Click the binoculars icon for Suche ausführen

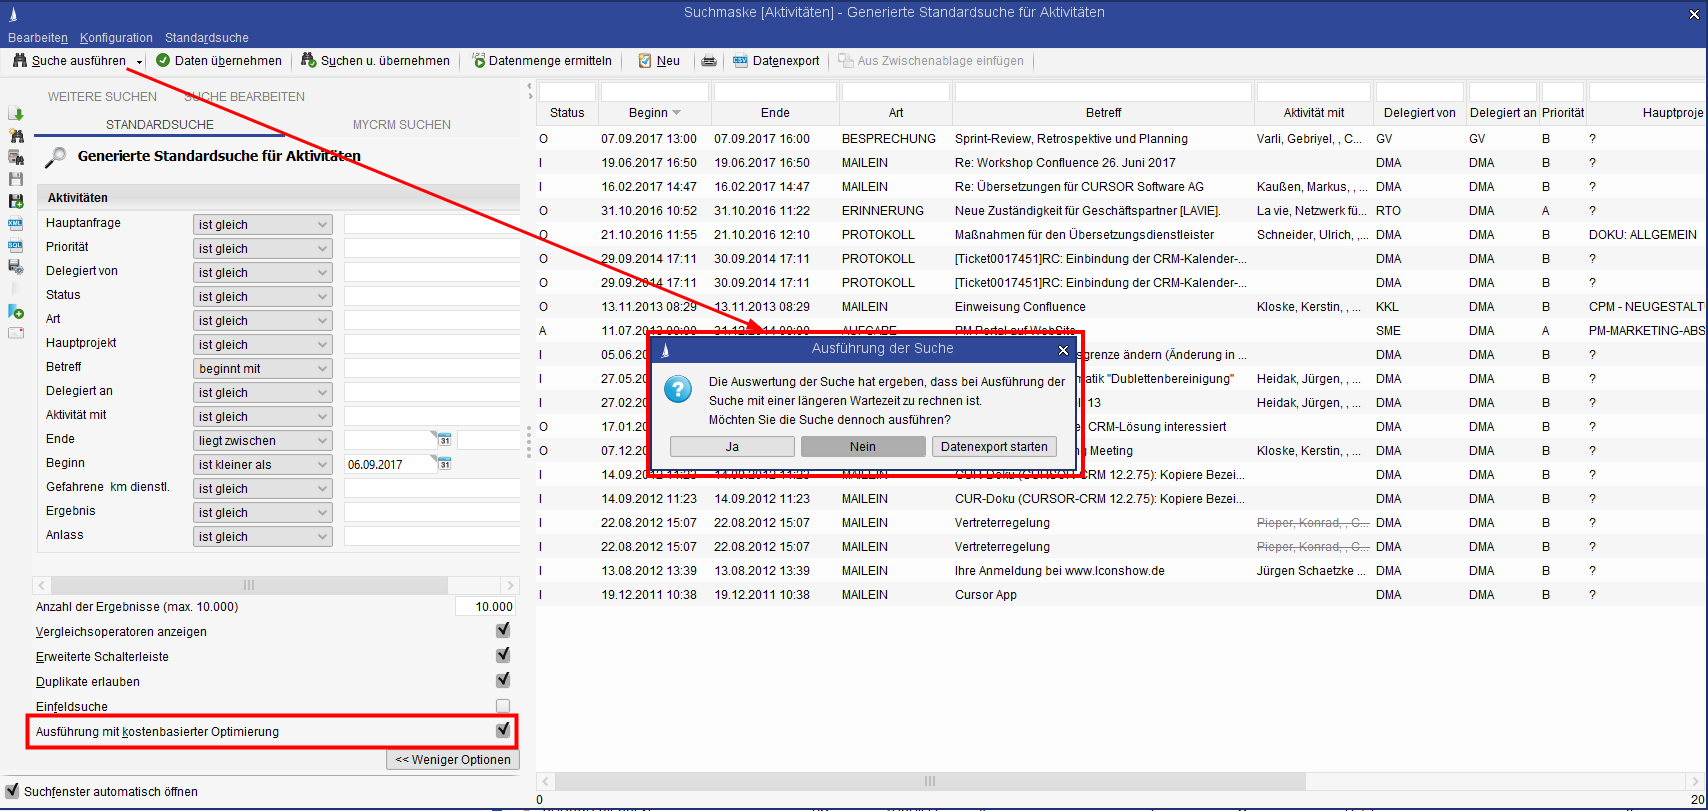coord(19,61)
